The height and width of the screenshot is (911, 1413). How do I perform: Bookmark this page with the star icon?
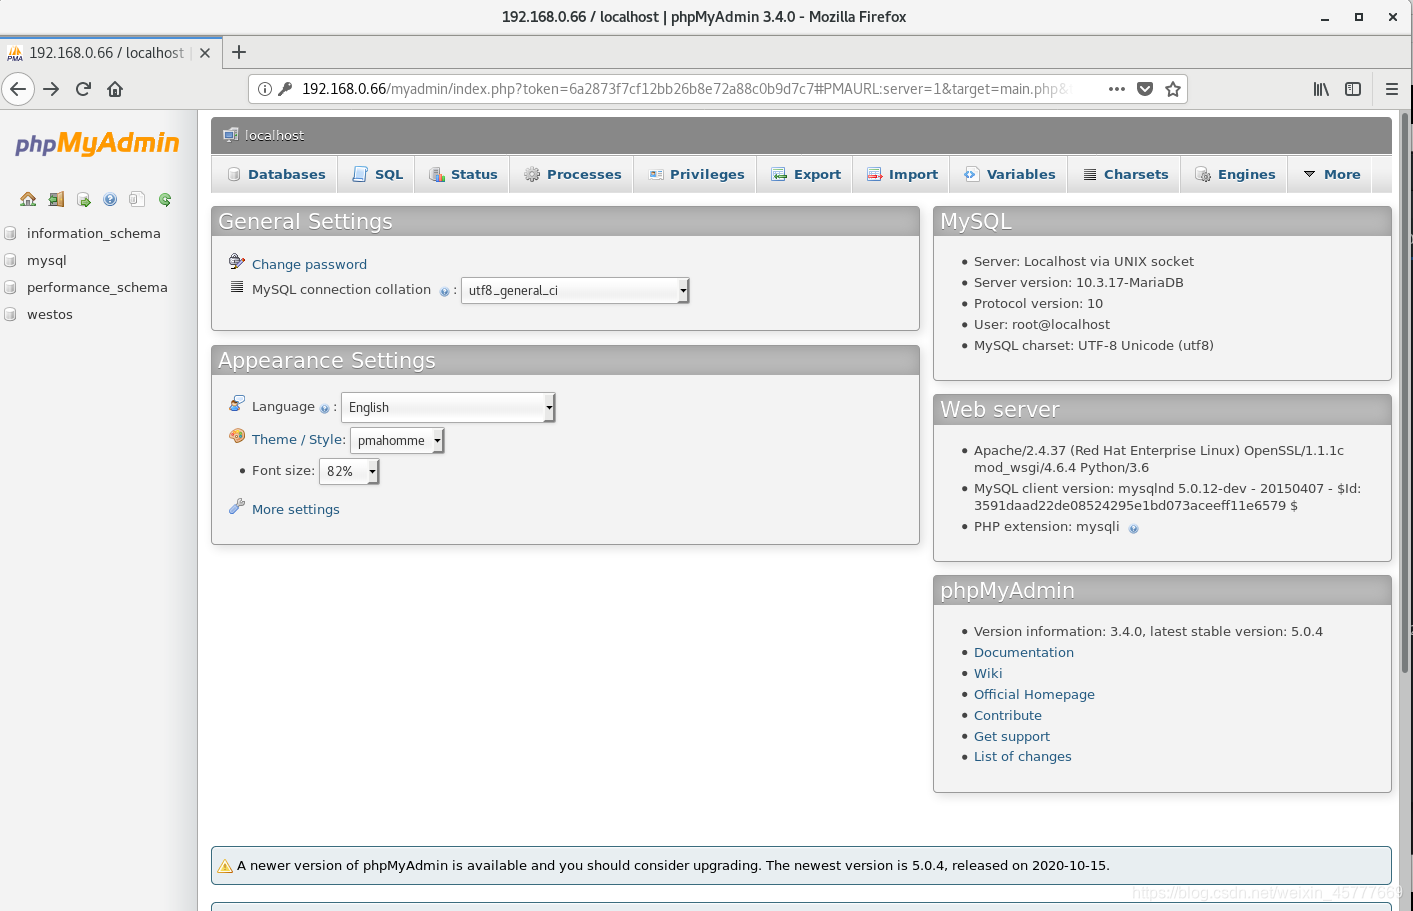(1173, 89)
